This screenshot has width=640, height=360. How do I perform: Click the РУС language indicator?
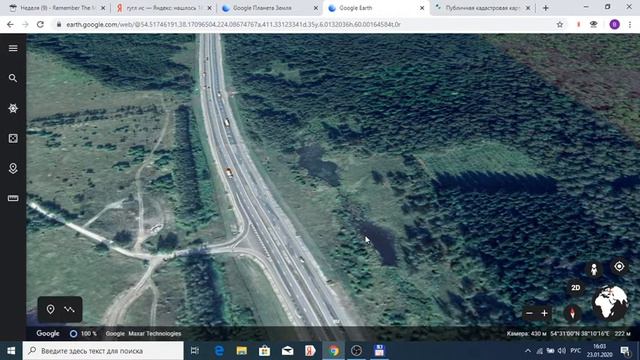(x=576, y=351)
